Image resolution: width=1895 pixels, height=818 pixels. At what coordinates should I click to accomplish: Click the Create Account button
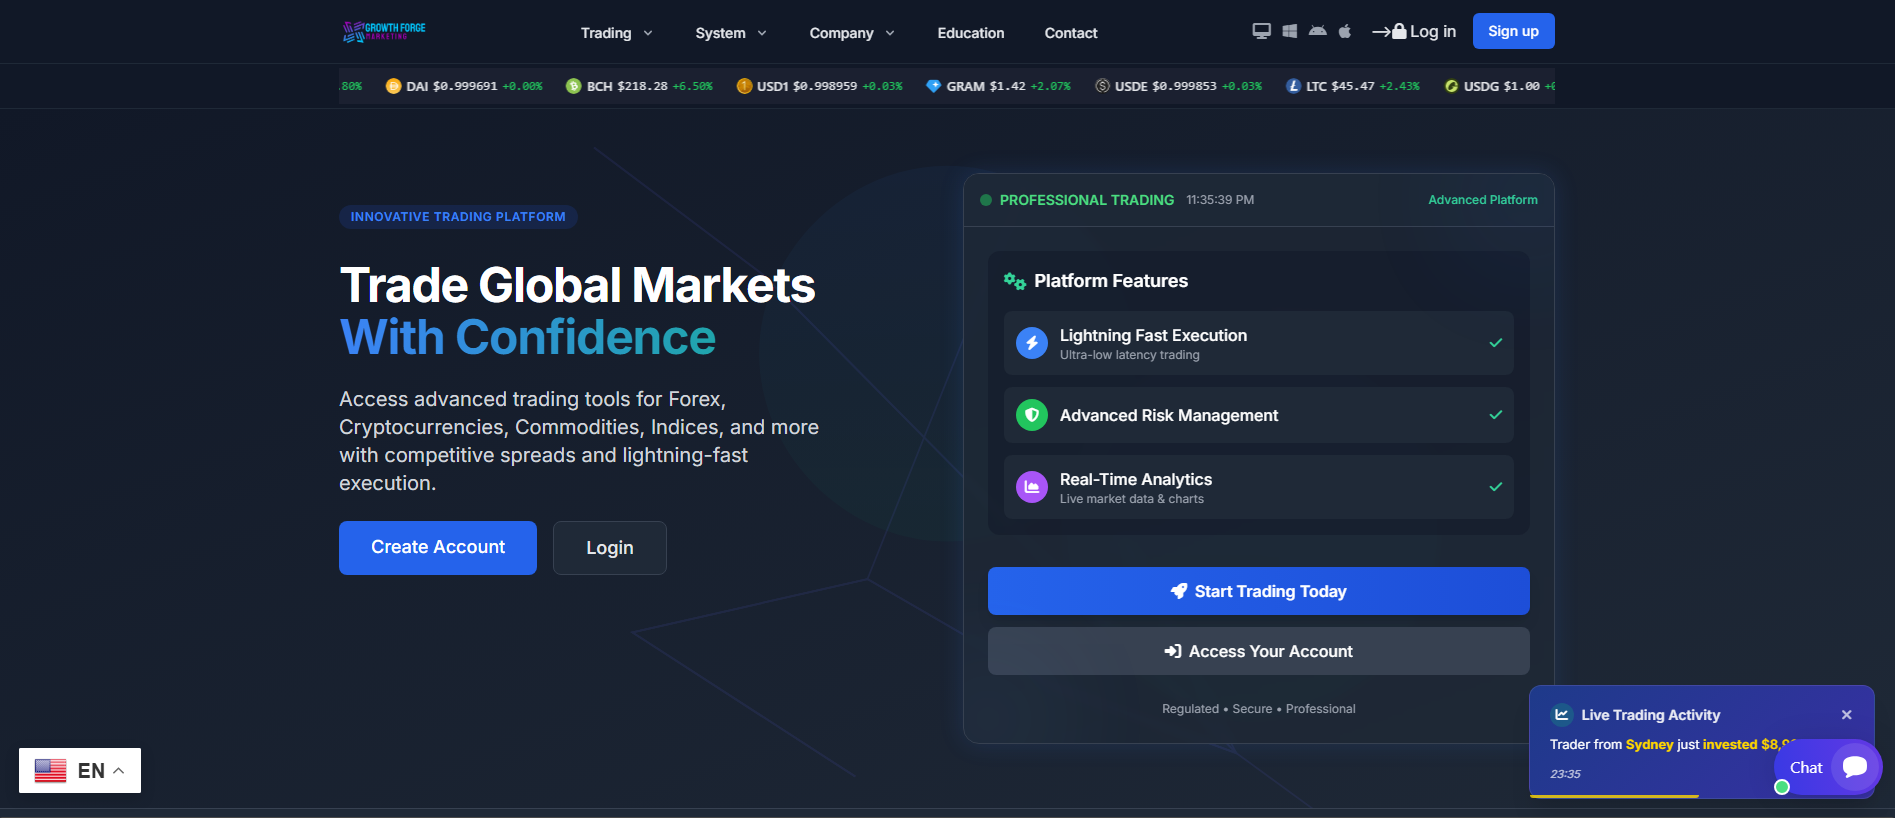(438, 548)
